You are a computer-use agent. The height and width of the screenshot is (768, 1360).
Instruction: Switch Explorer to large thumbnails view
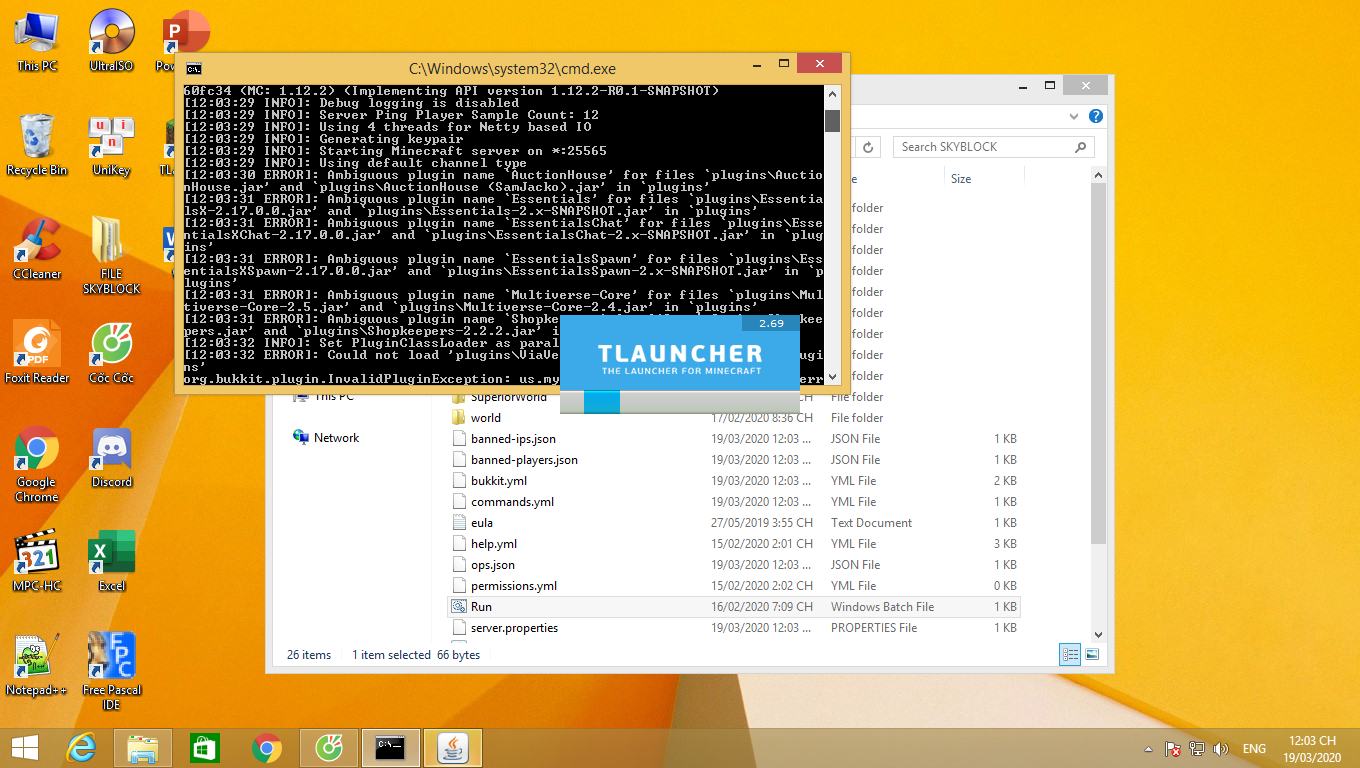[1092, 655]
